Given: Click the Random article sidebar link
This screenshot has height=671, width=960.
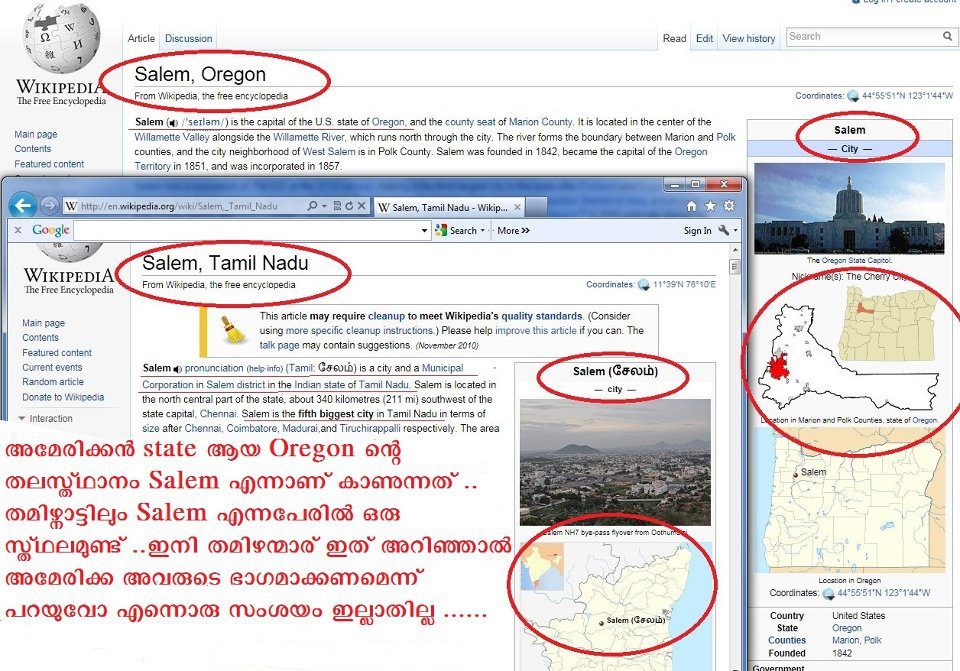Looking at the screenshot, I should coord(53,382).
